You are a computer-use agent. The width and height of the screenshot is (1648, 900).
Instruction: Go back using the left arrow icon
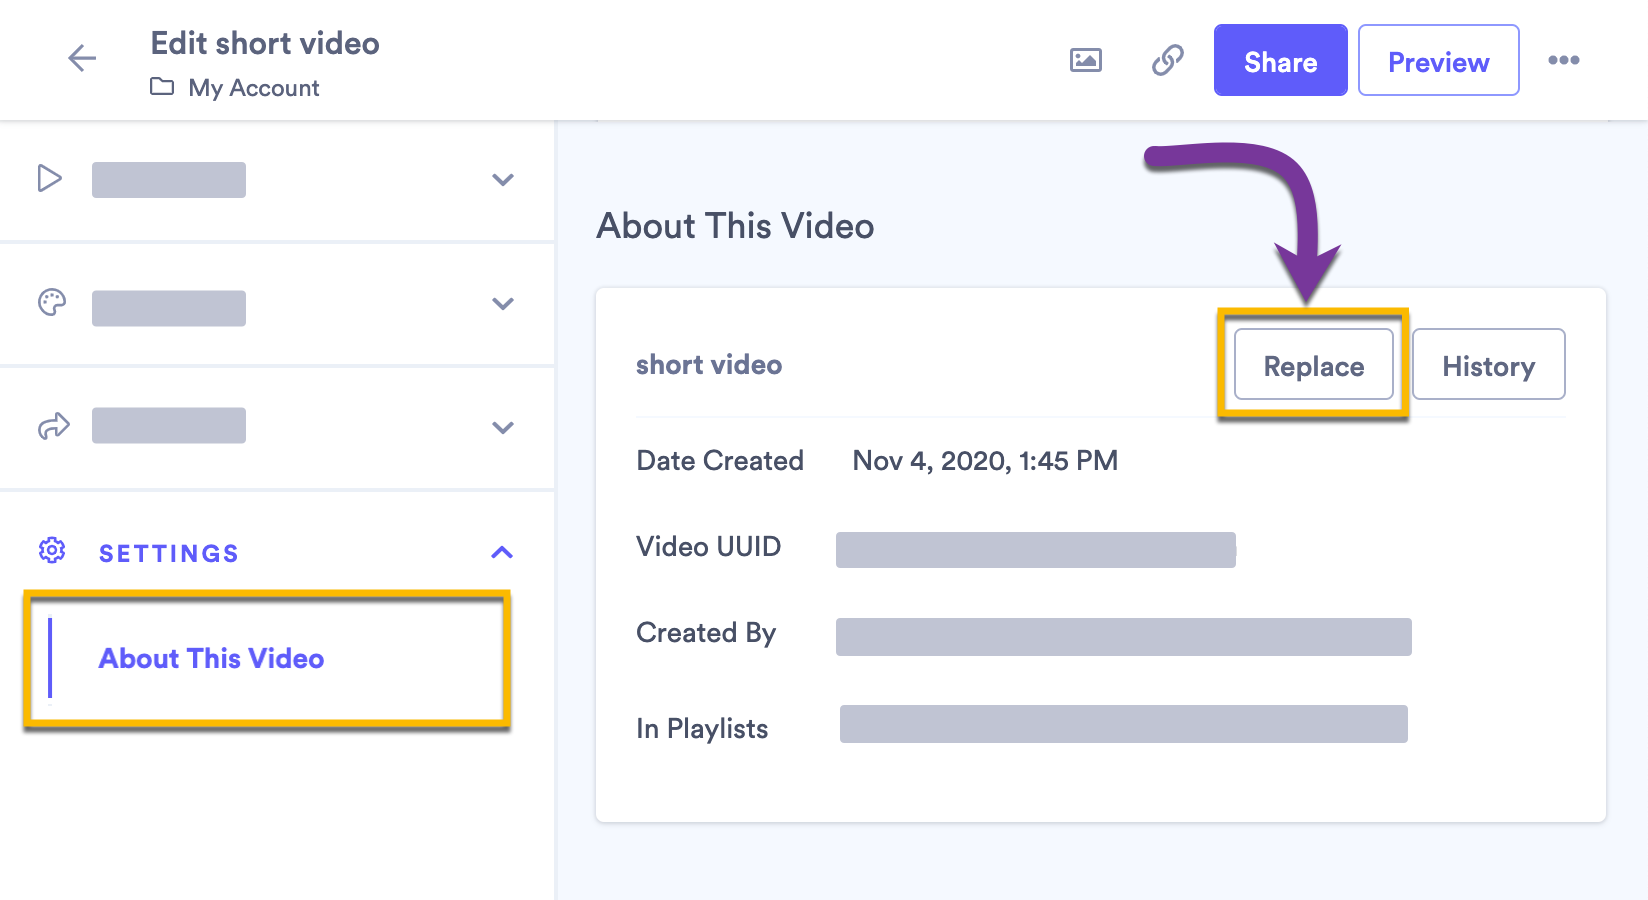(x=82, y=58)
